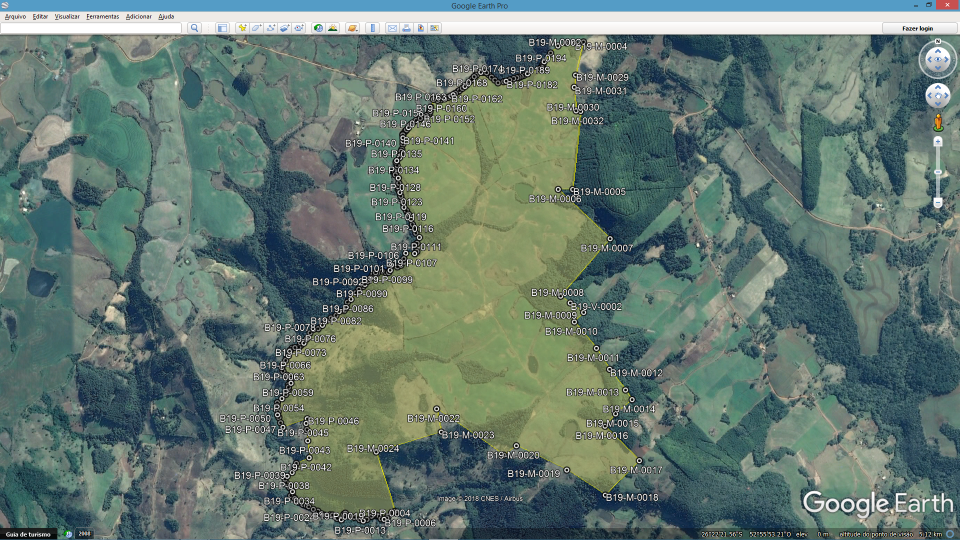Image resolution: width=960 pixels, height=540 pixels.
Task: Click the N north indicator on compass
Action: pos(937,42)
